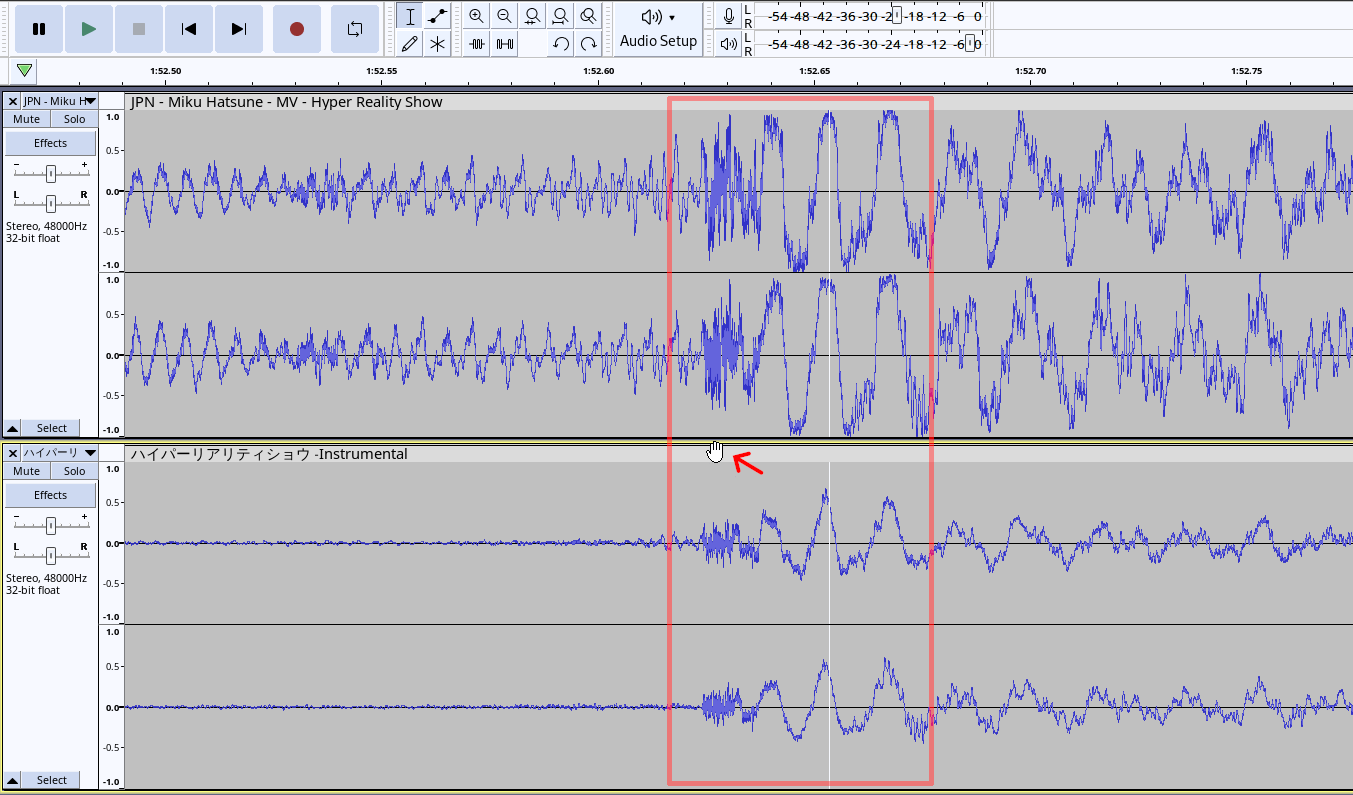Click the Zoom In magnifier

[476, 16]
